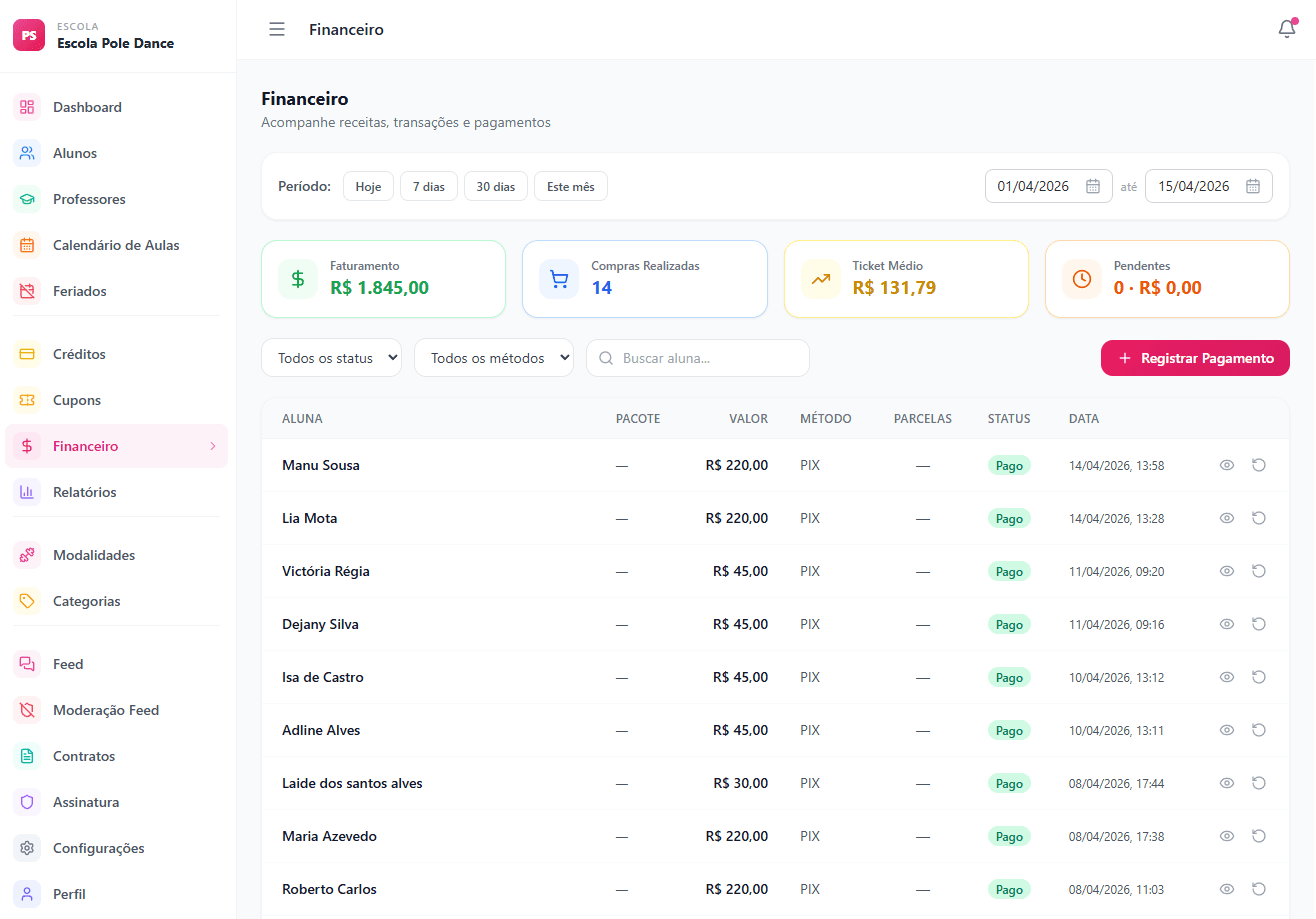Open the Todos os métodos dropdown
1316x919 pixels.
[x=494, y=358]
